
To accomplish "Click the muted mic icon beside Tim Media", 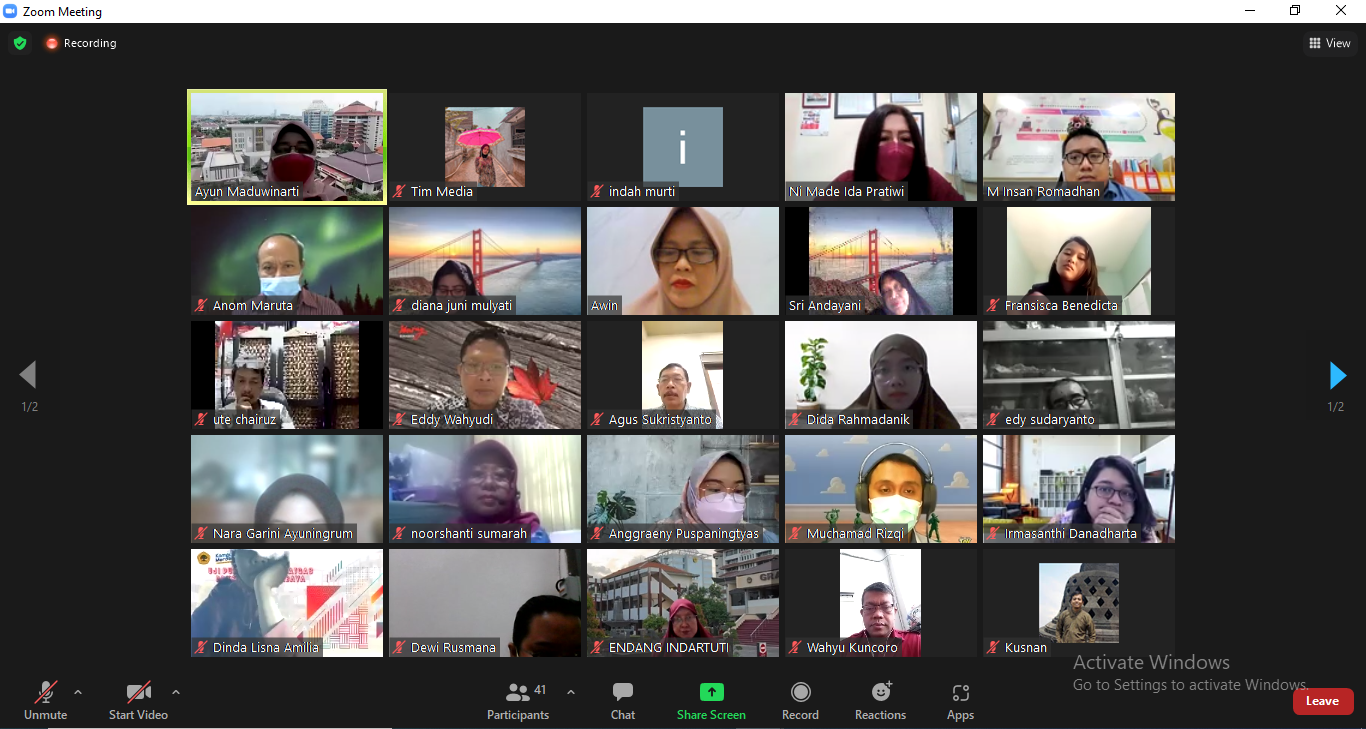I will (x=400, y=191).
